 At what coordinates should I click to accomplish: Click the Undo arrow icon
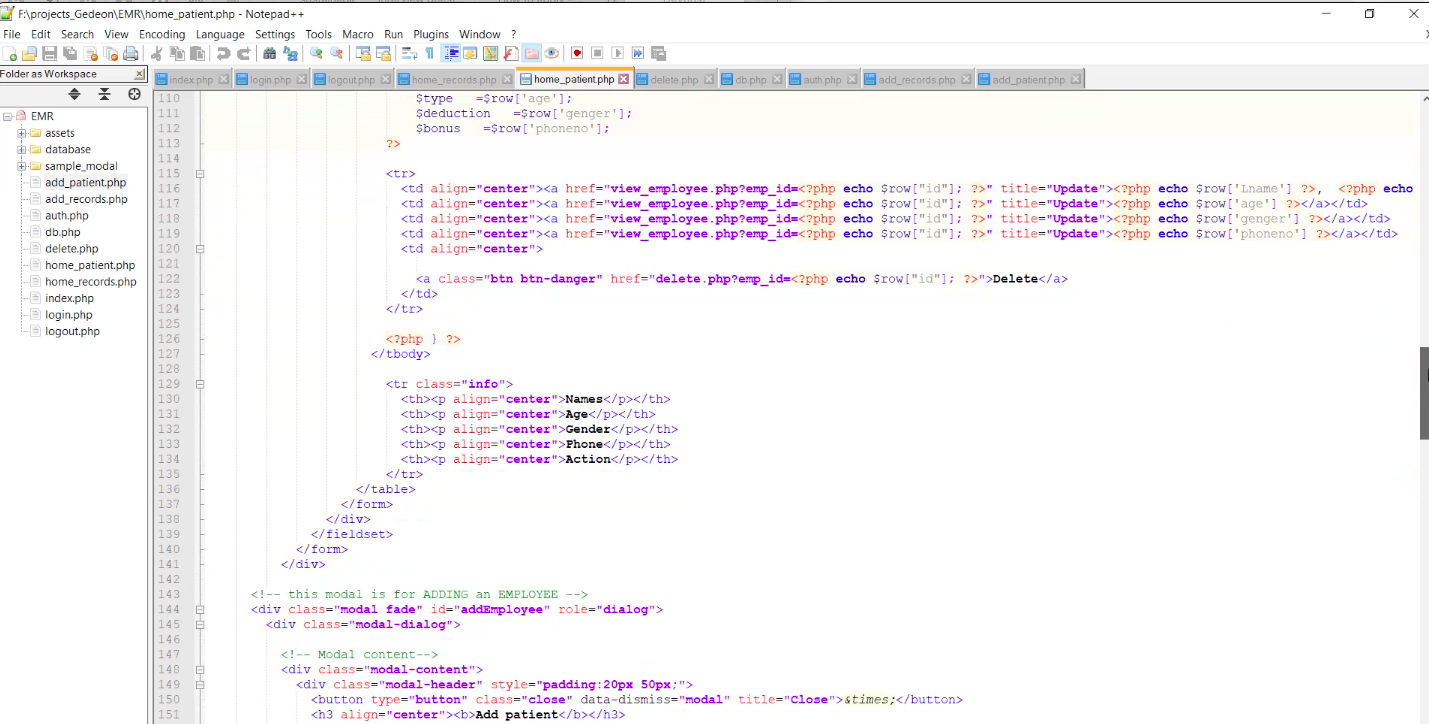click(223, 53)
